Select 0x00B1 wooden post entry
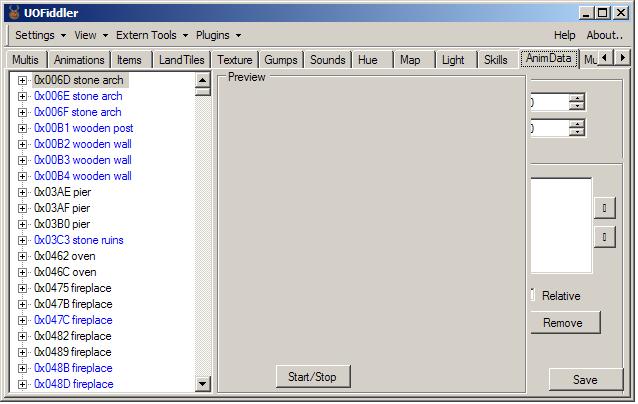The width and height of the screenshot is (638, 404). [x=84, y=128]
